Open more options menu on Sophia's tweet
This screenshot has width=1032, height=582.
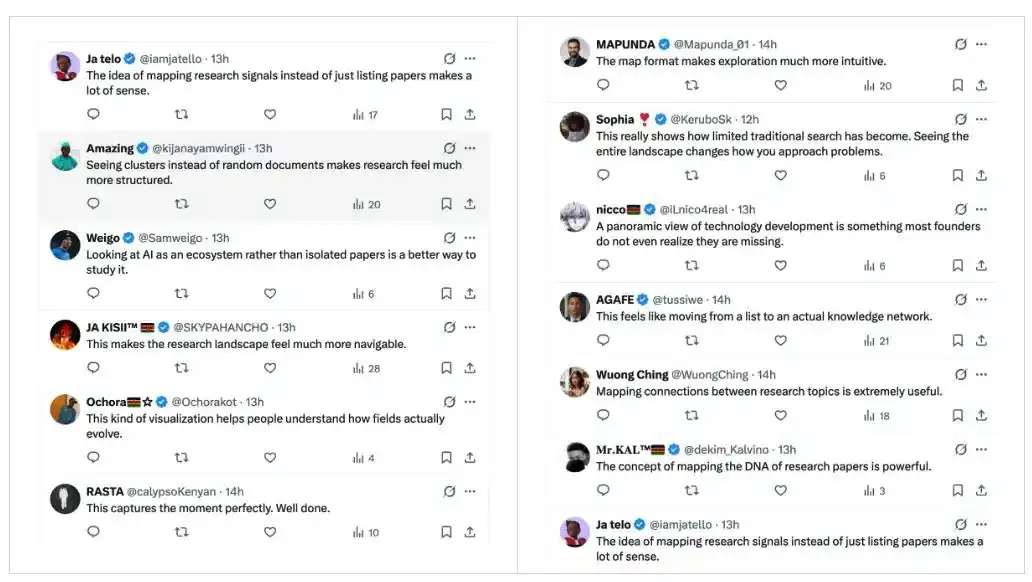(981, 119)
